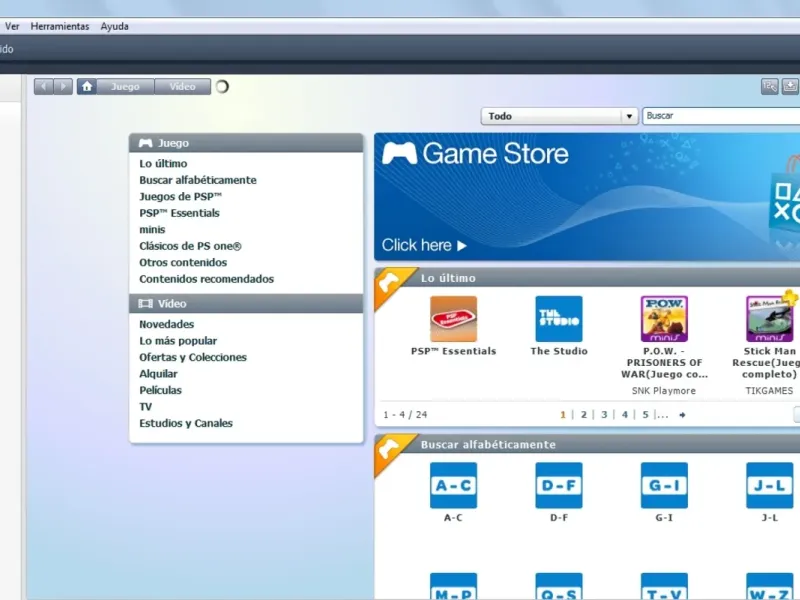Open the PSP Essentials thumbnail in Lo último
The height and width of the screenshot is (600, 800).
[x=454, y=319]
